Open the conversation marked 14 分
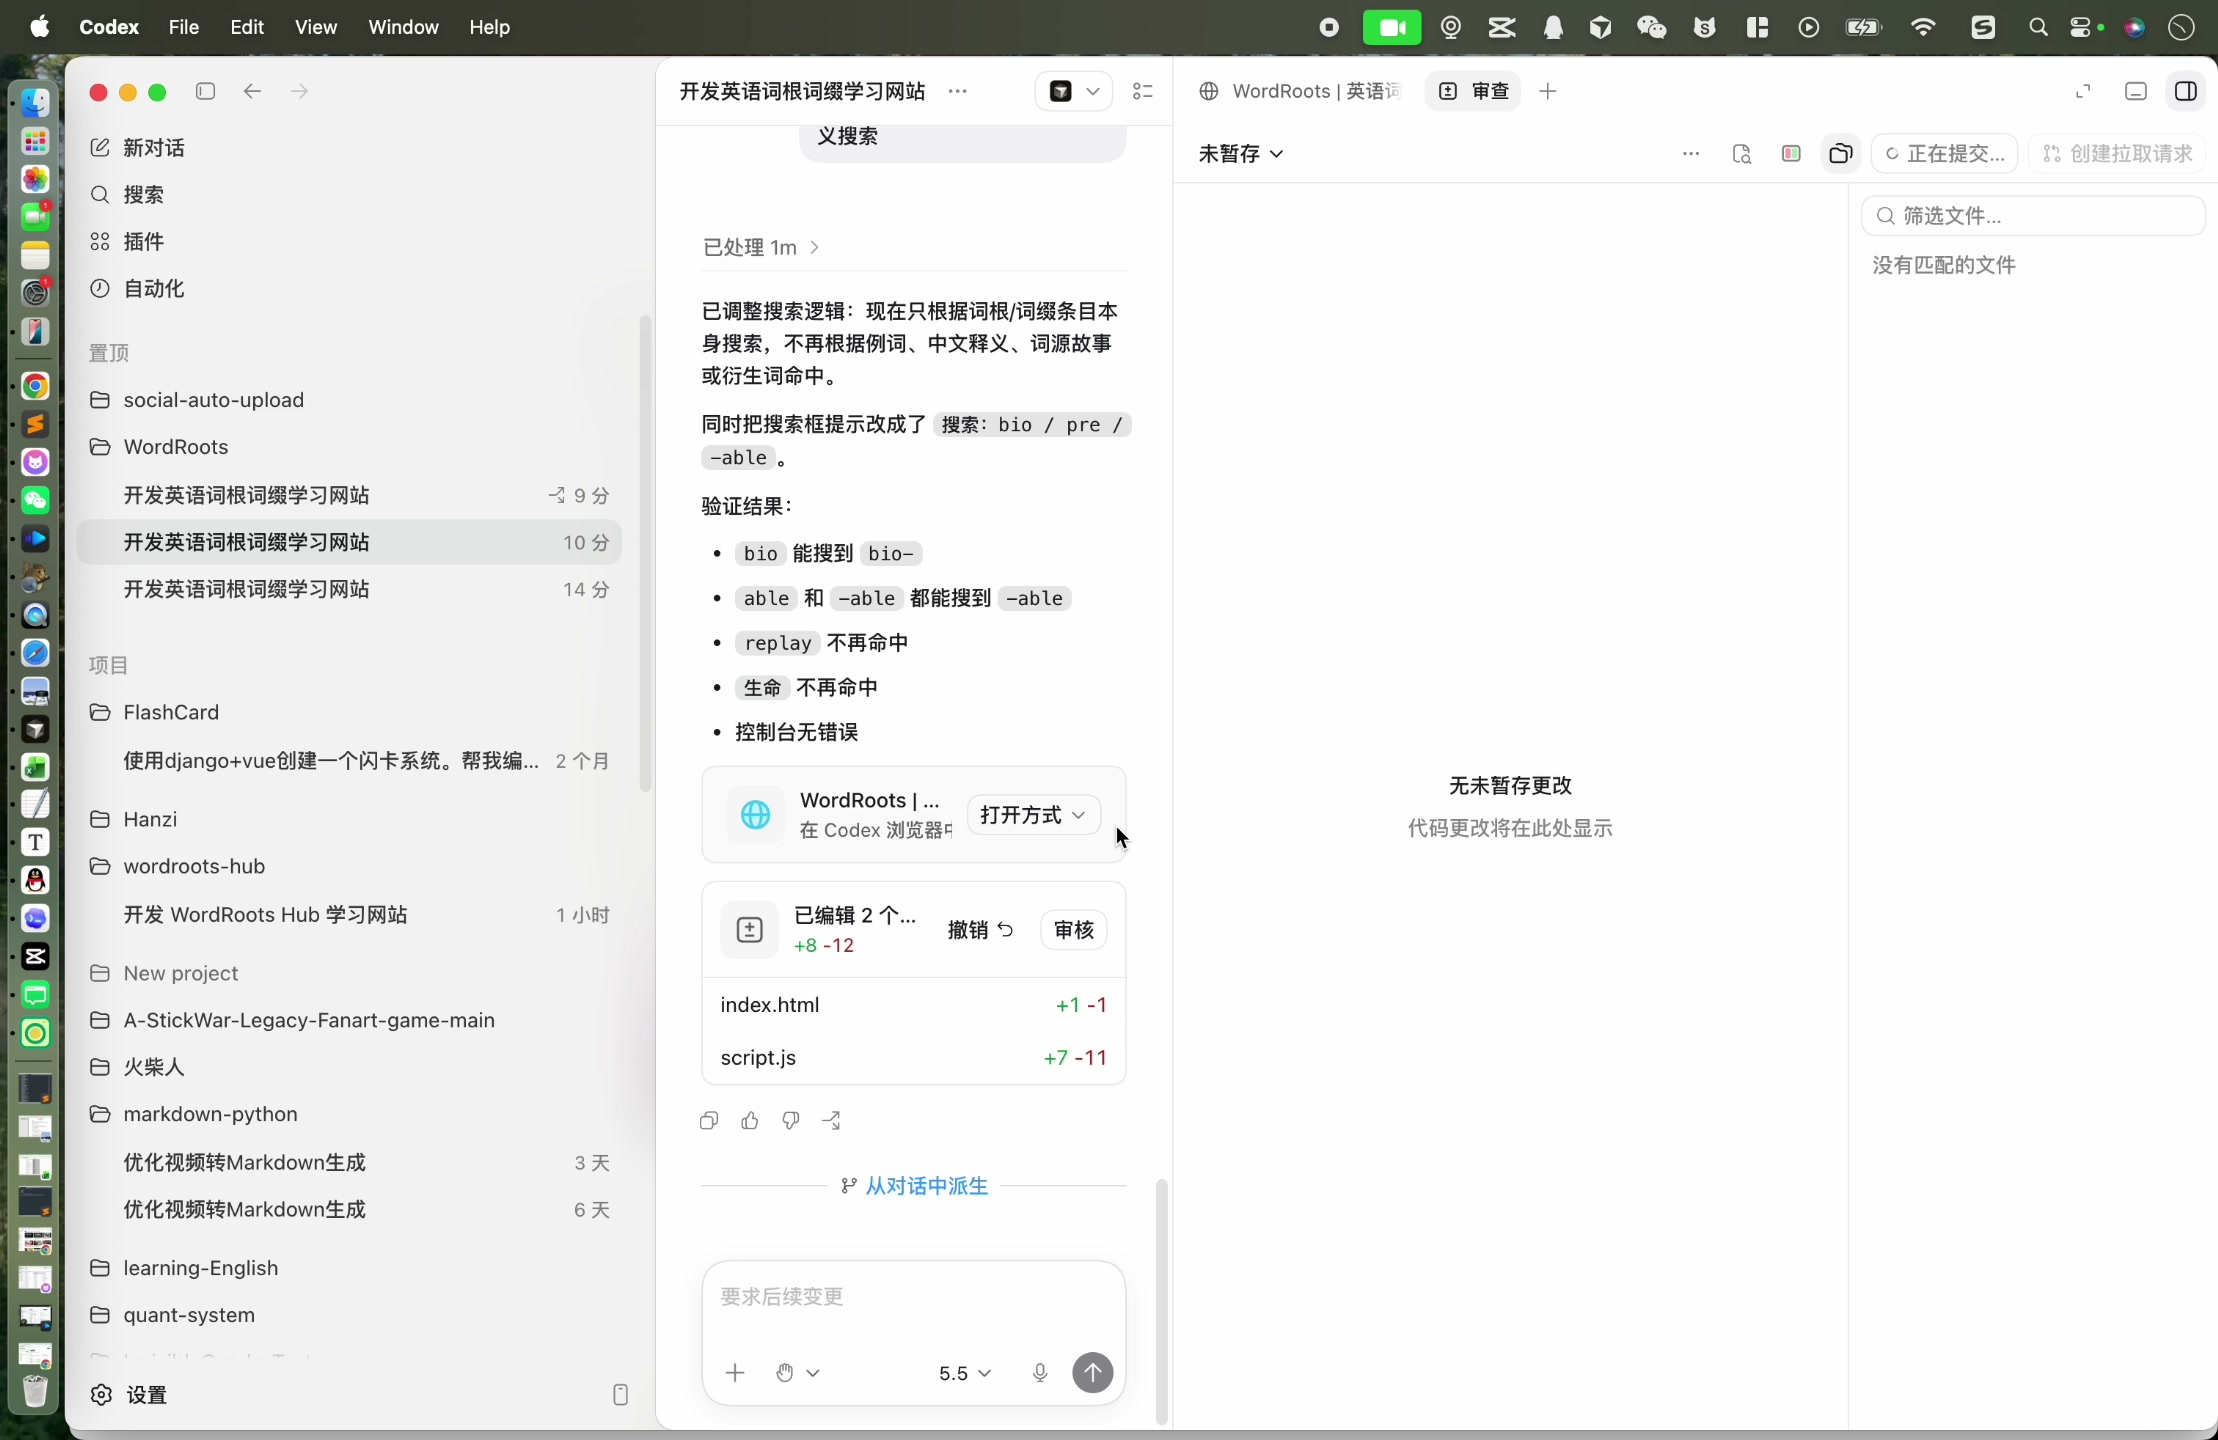The width and height of the screenshot is (2218, 1440). (x=349, y=589)
